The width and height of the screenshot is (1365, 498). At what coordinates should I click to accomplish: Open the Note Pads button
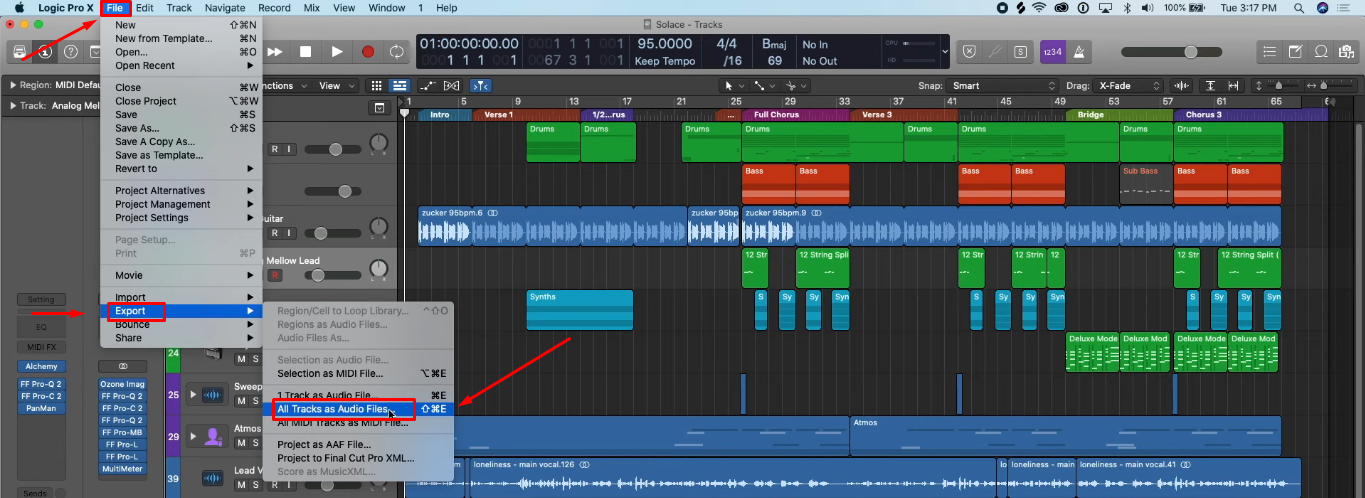[1295, 52]
